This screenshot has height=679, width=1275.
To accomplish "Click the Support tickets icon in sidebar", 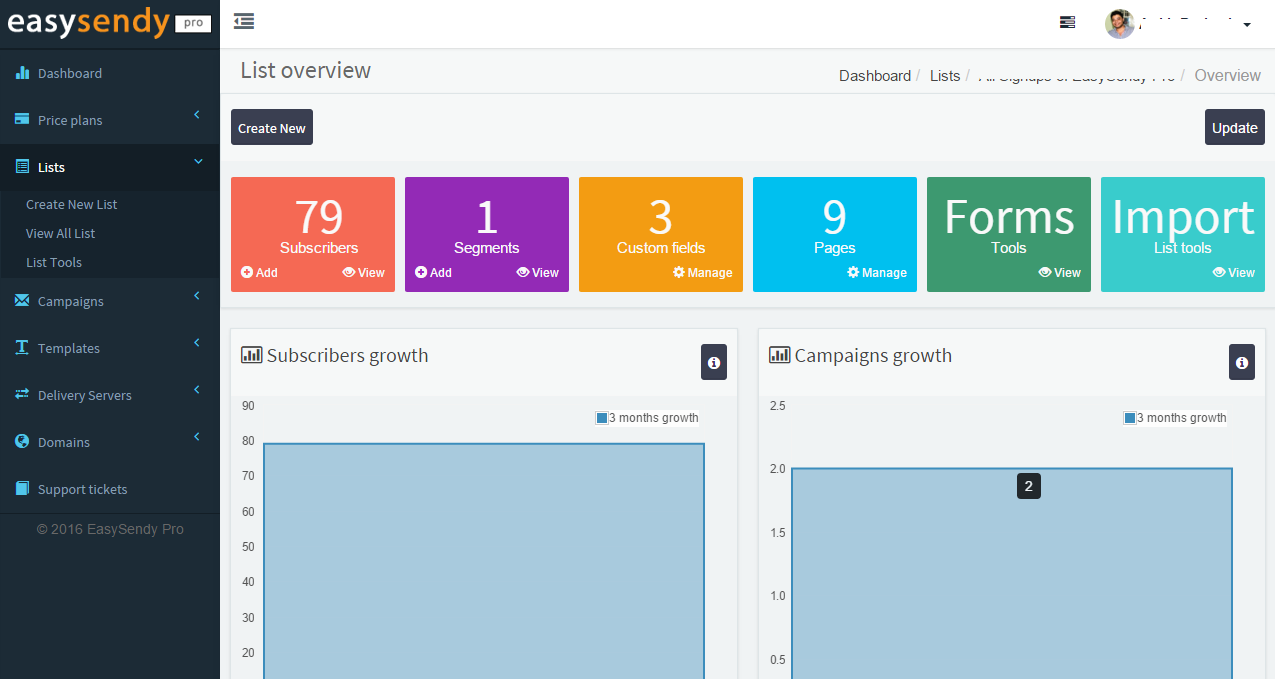I will (22, 489).
